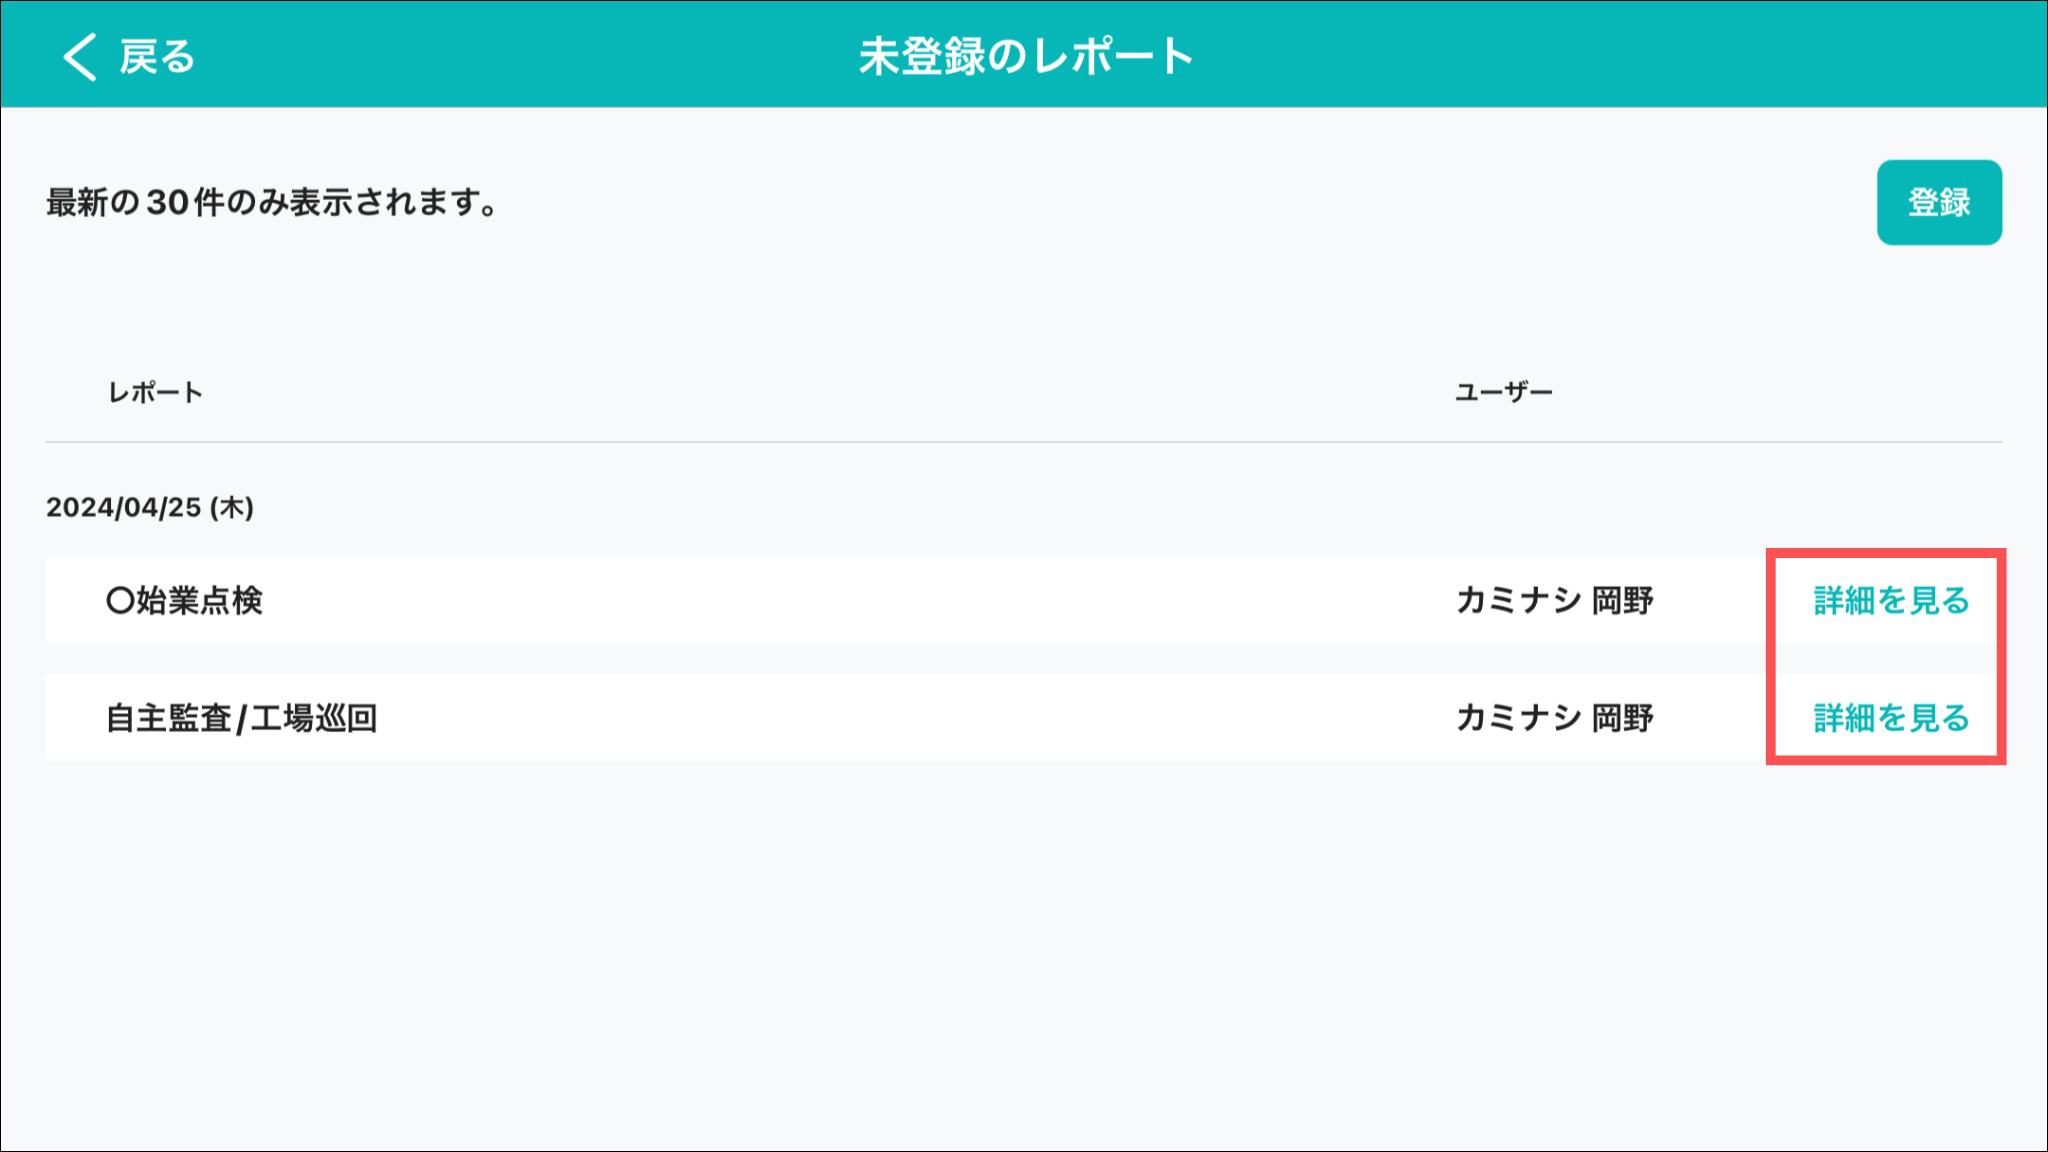Click the 2024/04/25 (木) date heading
The width and height of the screenshot is (2048, 1152).
(x=150, y=507)
